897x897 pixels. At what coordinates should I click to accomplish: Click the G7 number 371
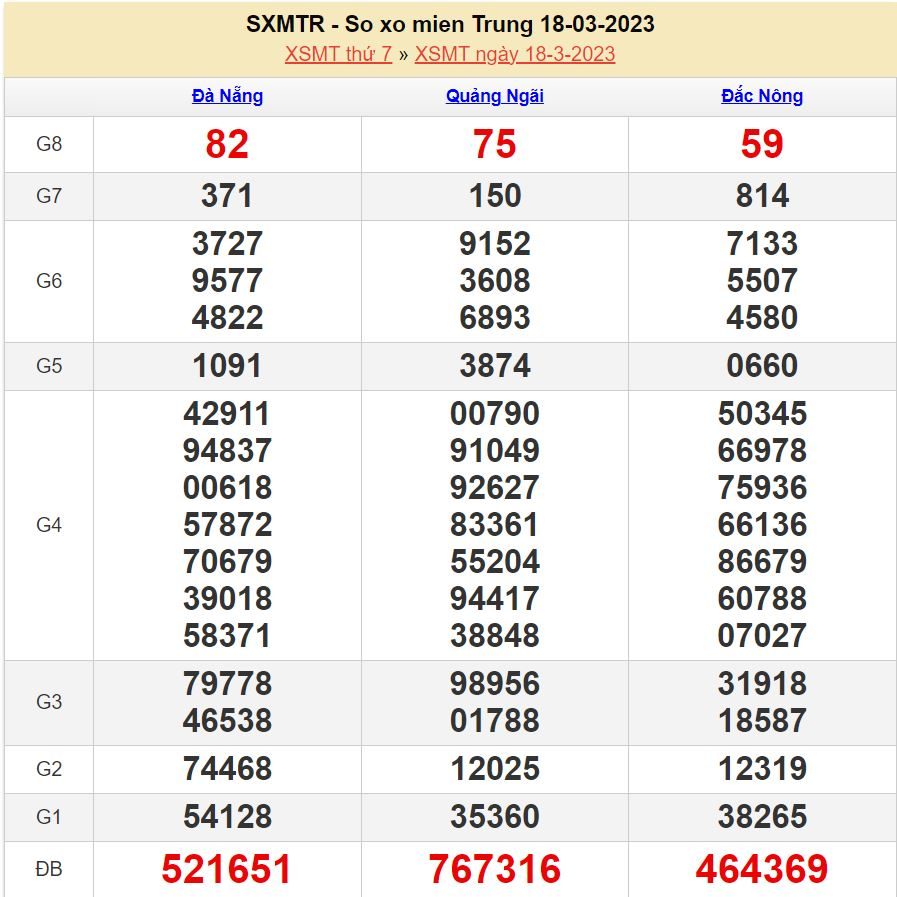pyautogui.click(x=227, y=196)
